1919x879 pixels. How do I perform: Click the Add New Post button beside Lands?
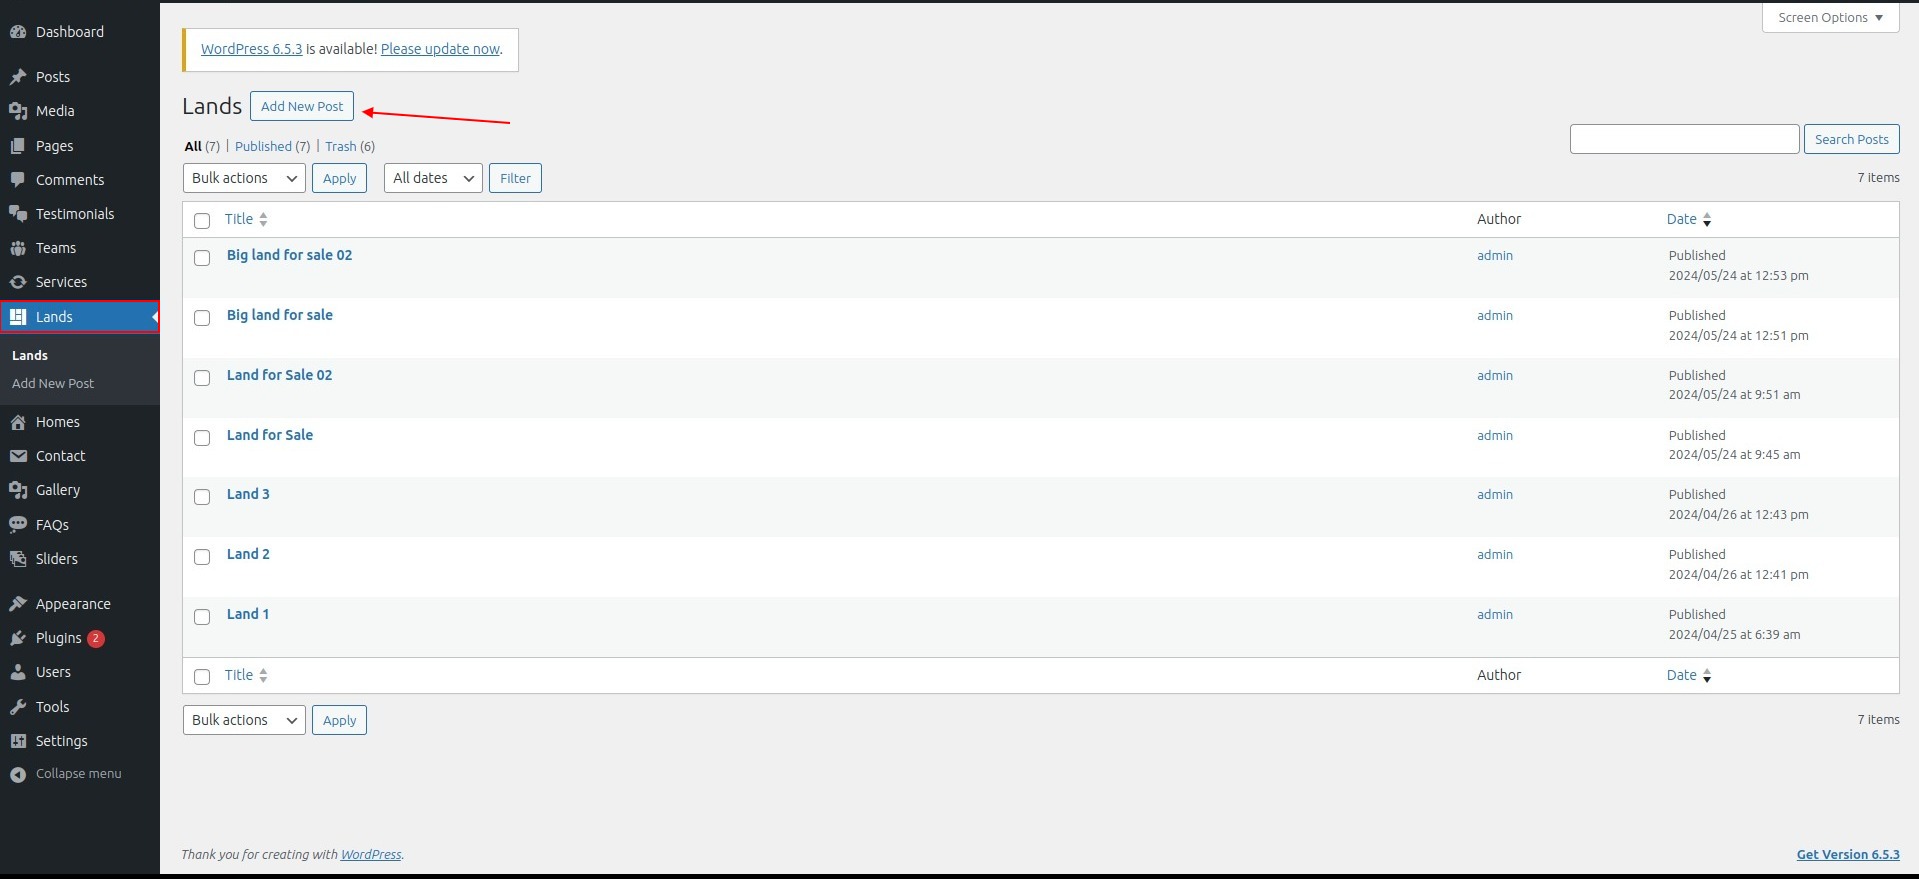(x=302, y=106)
